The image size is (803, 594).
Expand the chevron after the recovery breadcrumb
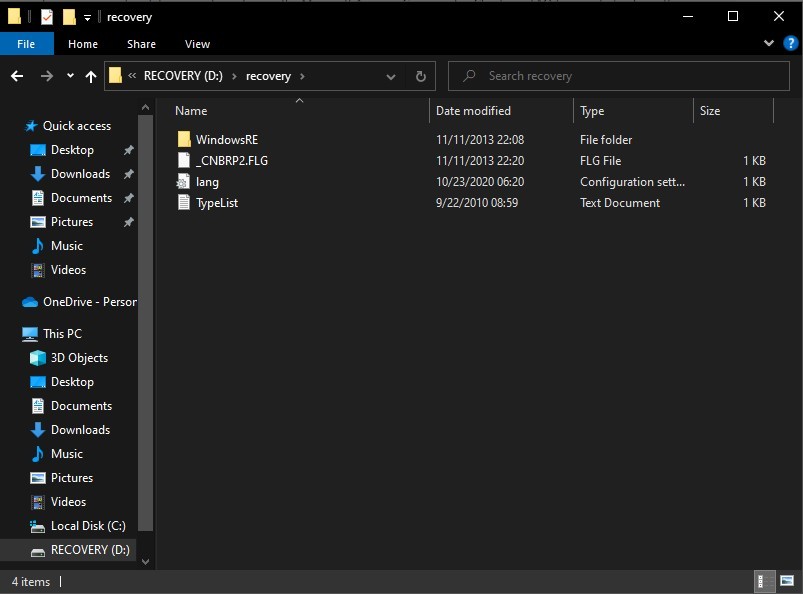click(302, 76)
